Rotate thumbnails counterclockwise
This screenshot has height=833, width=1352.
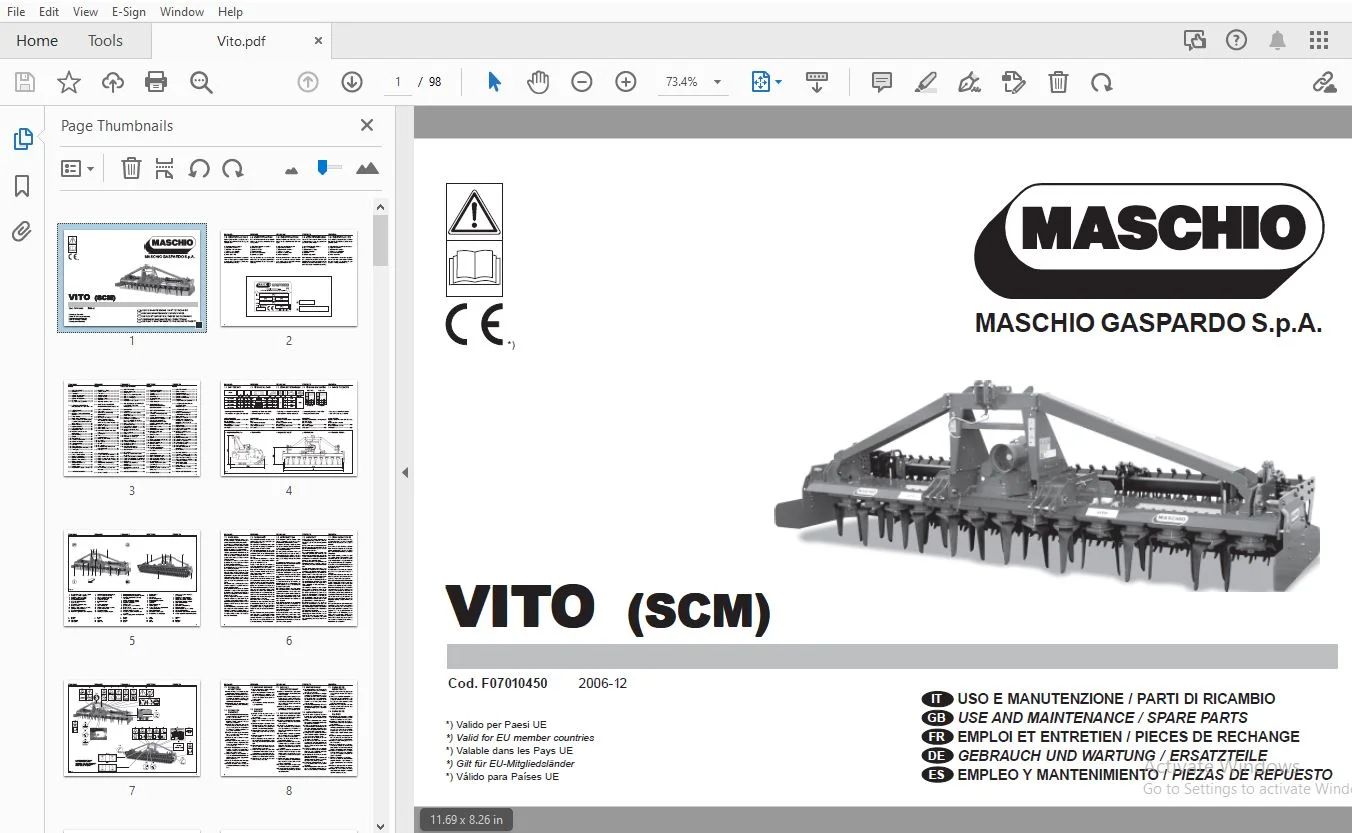click(x=199, y=168)
